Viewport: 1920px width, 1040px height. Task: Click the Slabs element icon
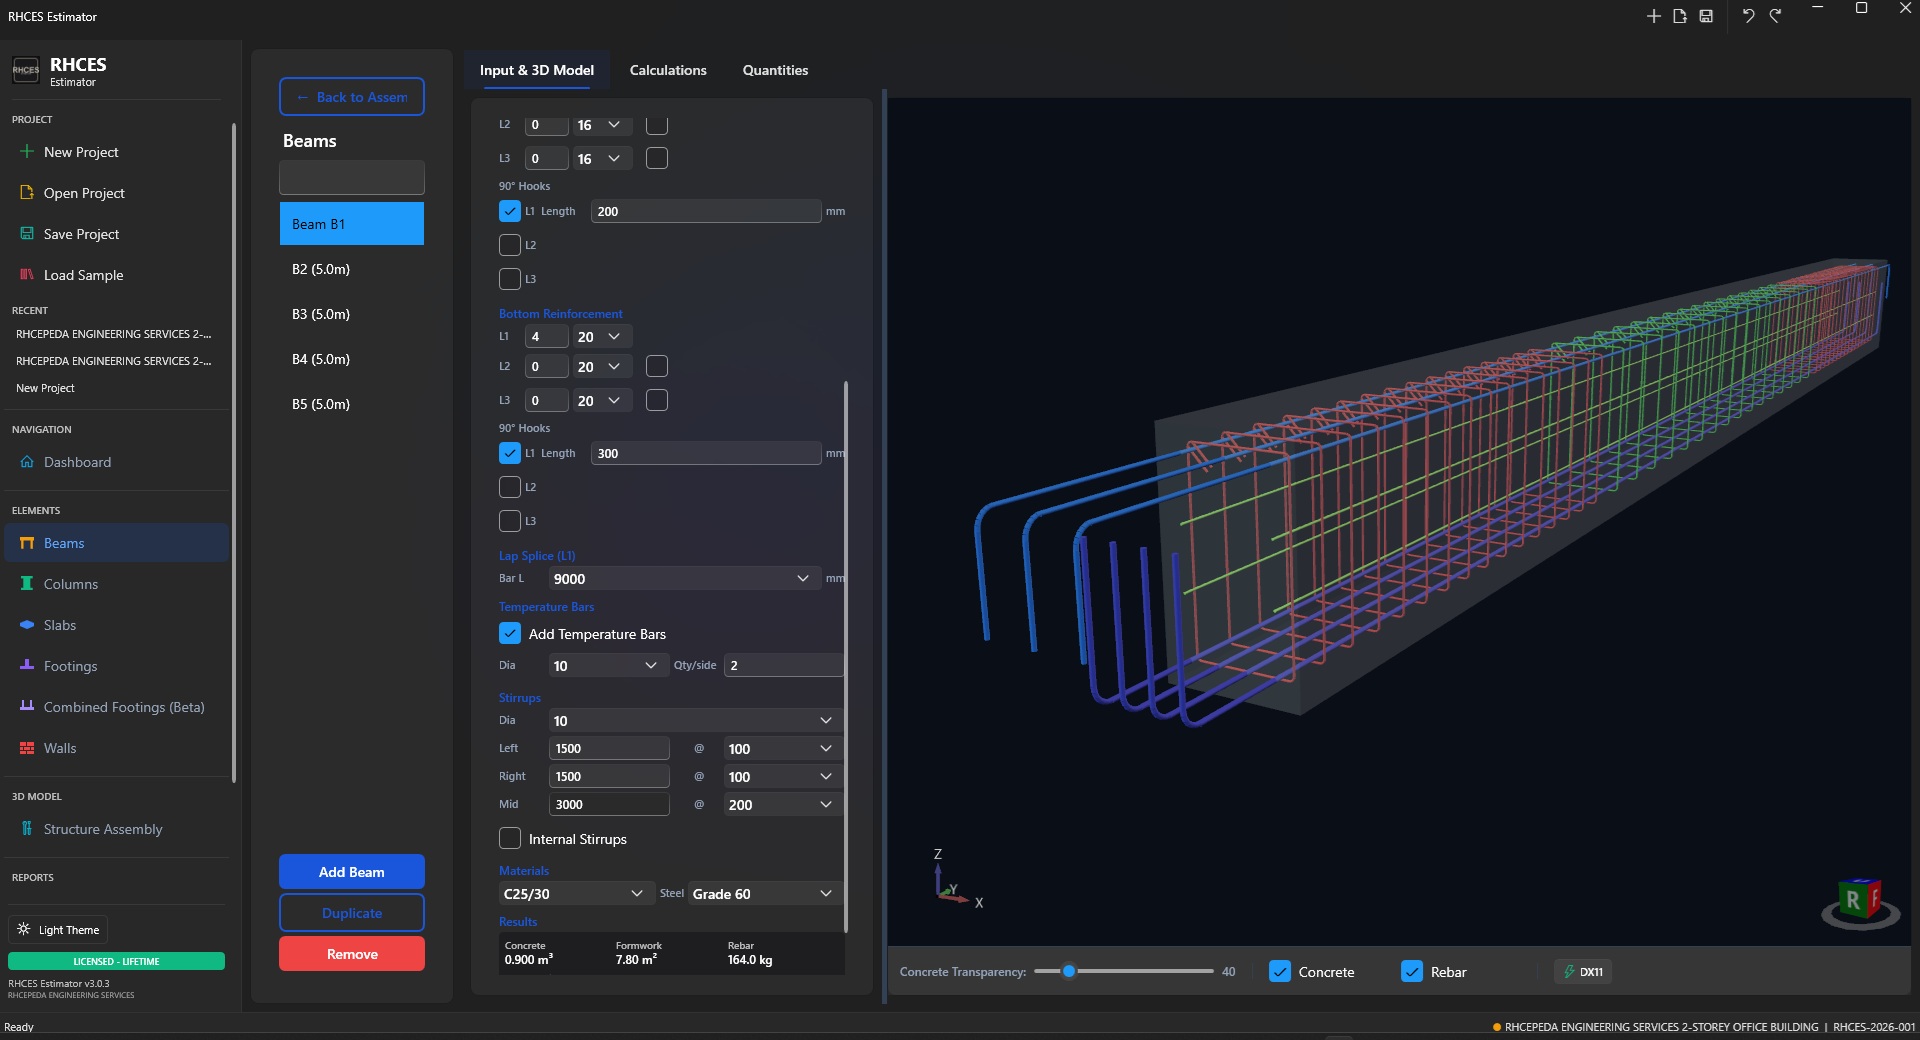(27, 624)
